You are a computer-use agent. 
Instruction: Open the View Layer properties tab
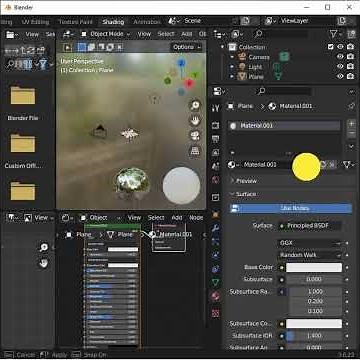pyautogui.click(x=216, y=152)
